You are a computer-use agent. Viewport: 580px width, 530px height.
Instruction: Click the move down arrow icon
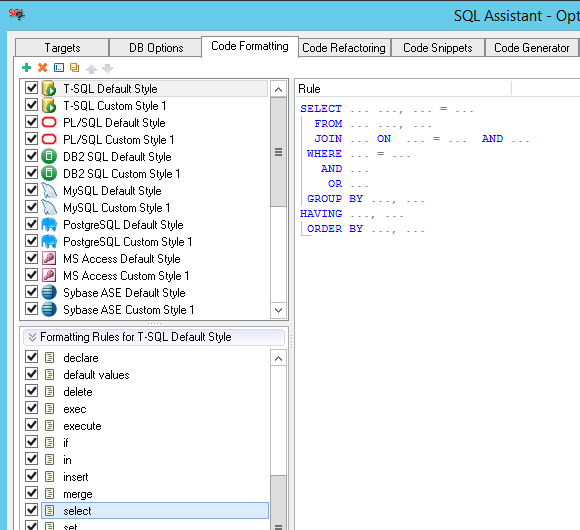pos(107,68)
